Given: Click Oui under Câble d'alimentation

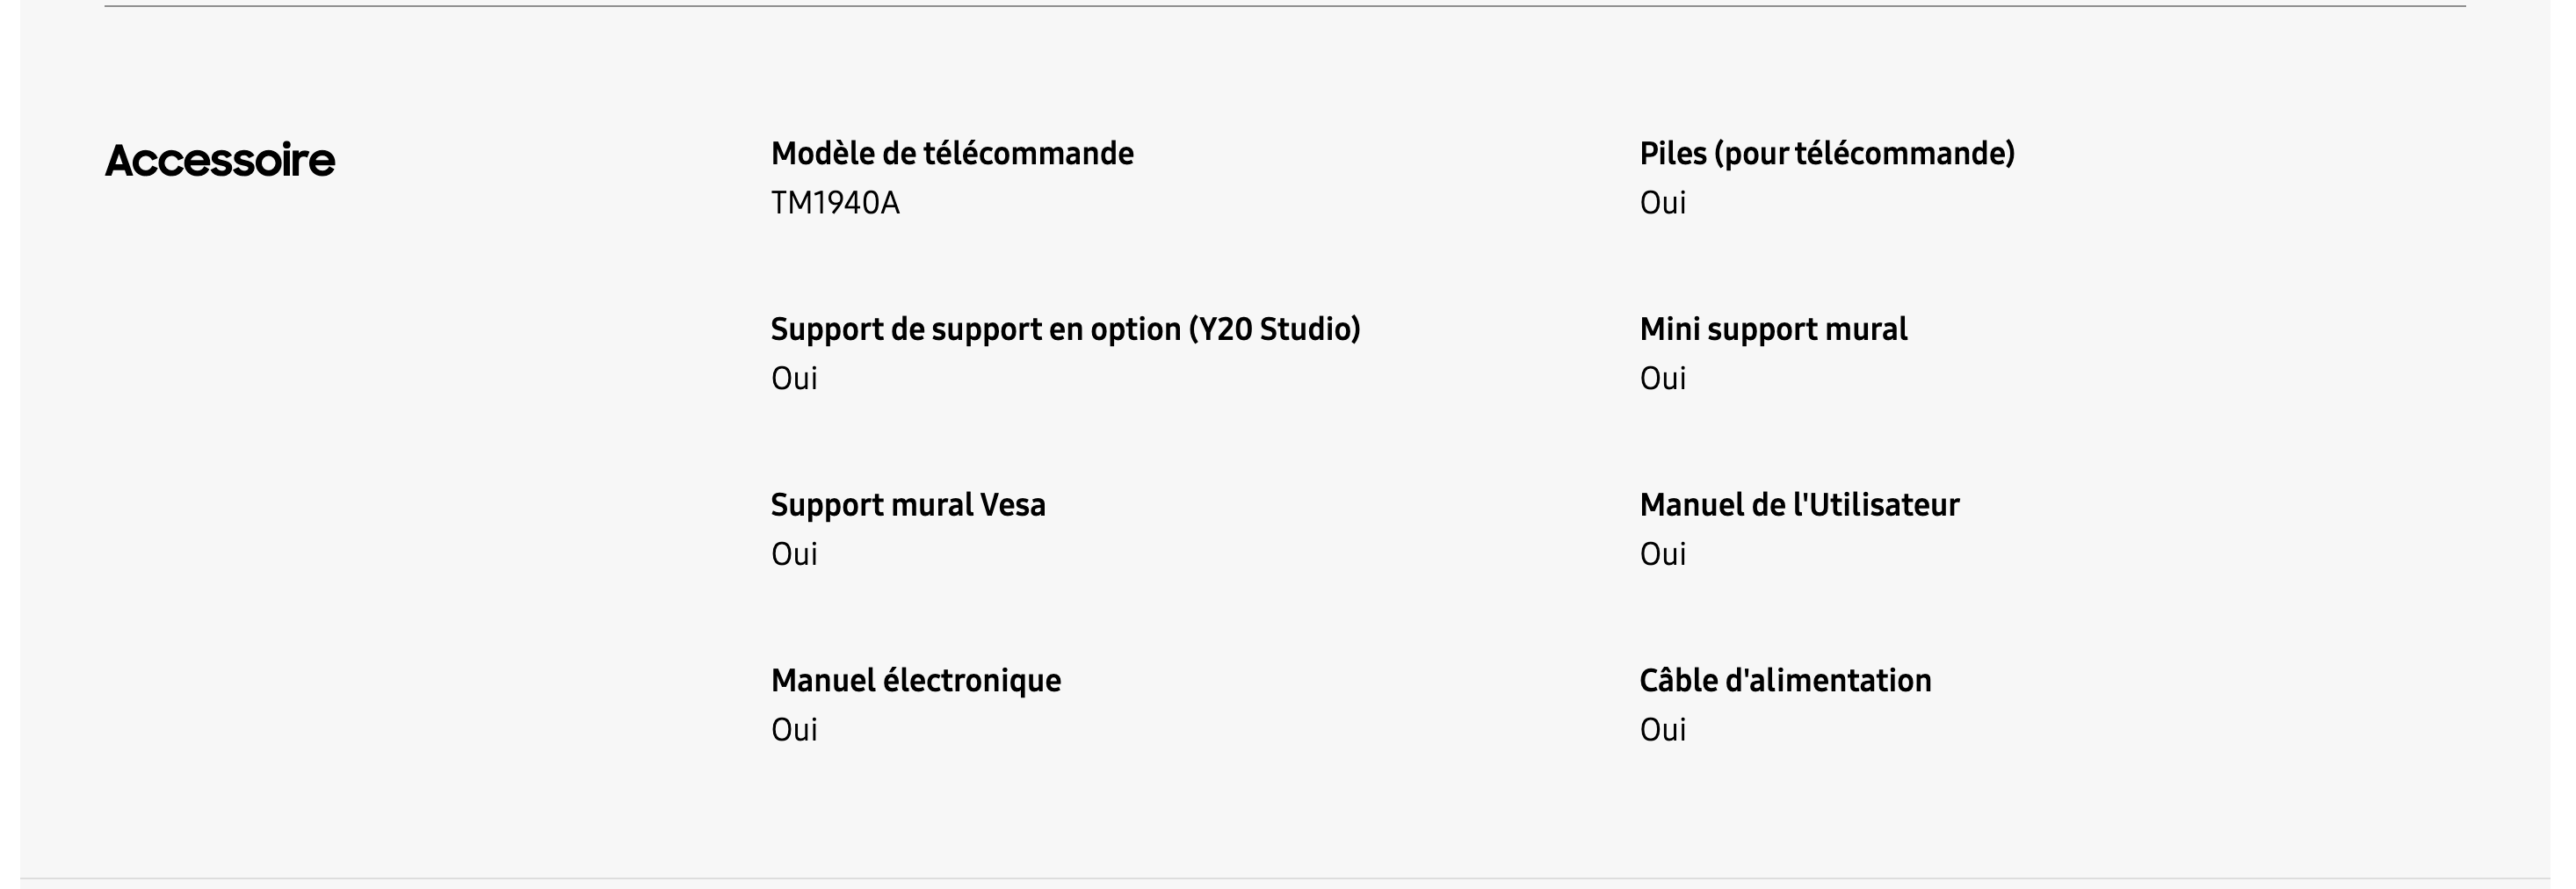Looking at the screenshot, I should pos(1662,730).
